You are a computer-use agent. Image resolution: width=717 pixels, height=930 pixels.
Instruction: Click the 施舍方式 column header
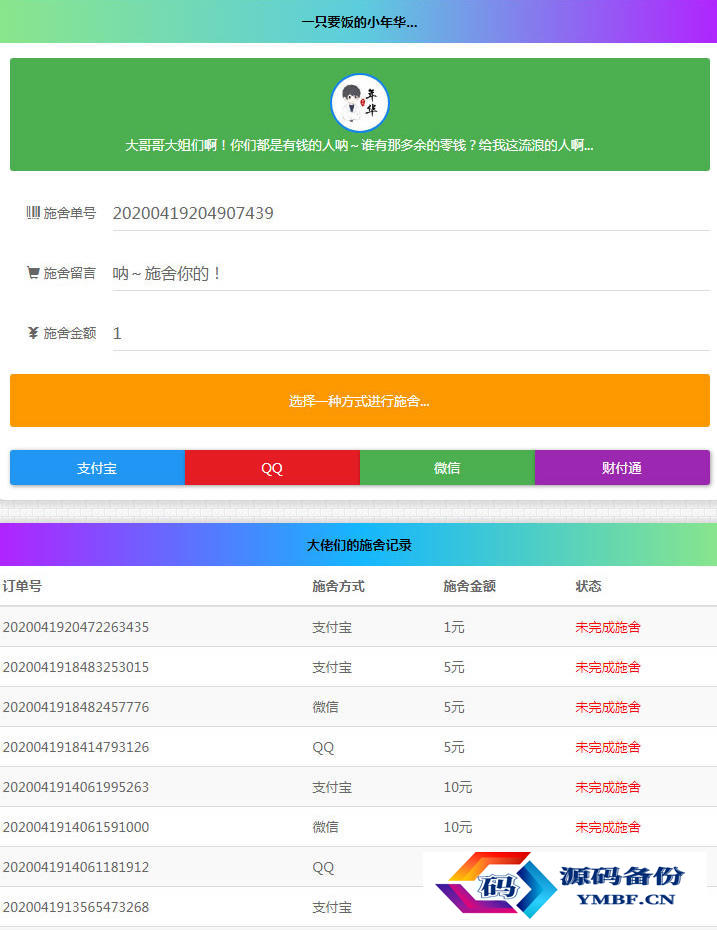338,586
